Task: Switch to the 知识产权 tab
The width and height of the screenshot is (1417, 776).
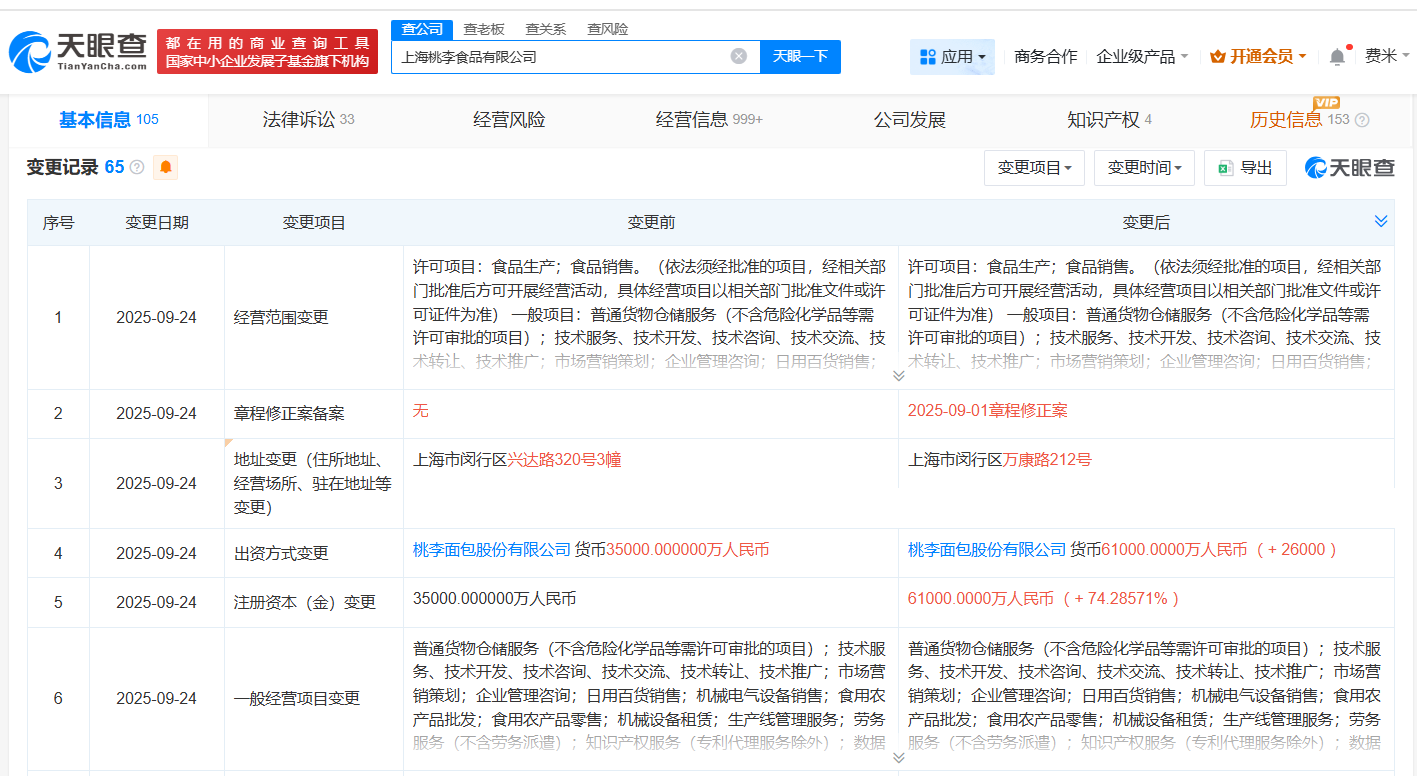Action: click(1108, 120)
